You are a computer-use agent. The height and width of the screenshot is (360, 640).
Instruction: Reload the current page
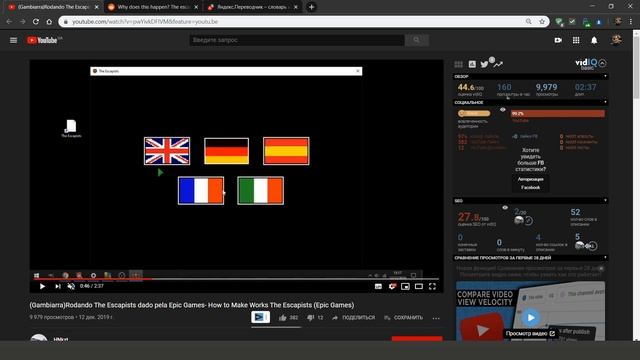pos(36,22)
